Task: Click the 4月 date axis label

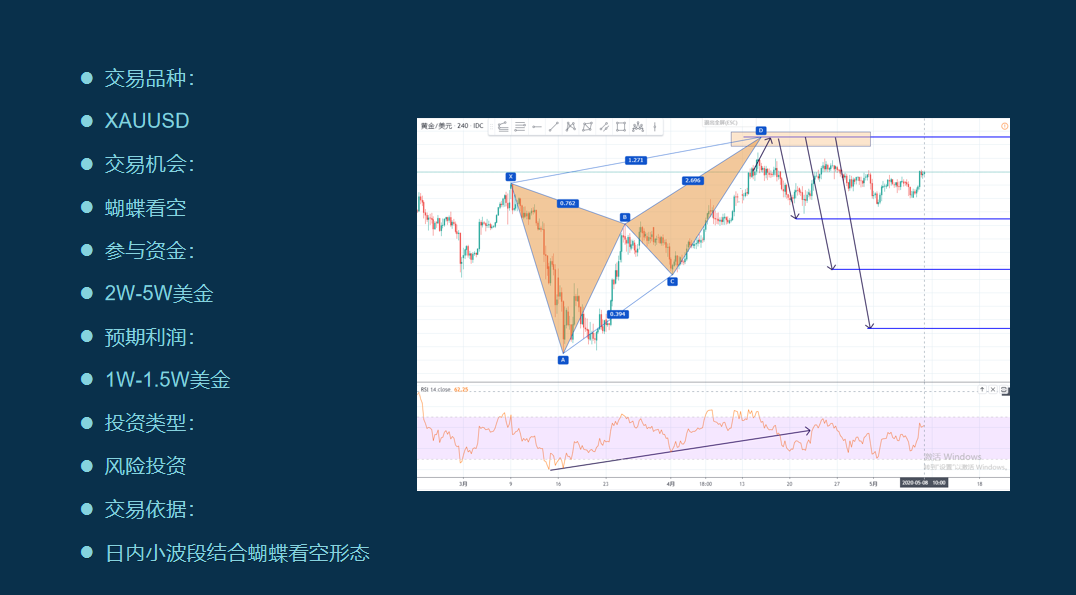Action: pyautogui.click(x=670, y=484)
